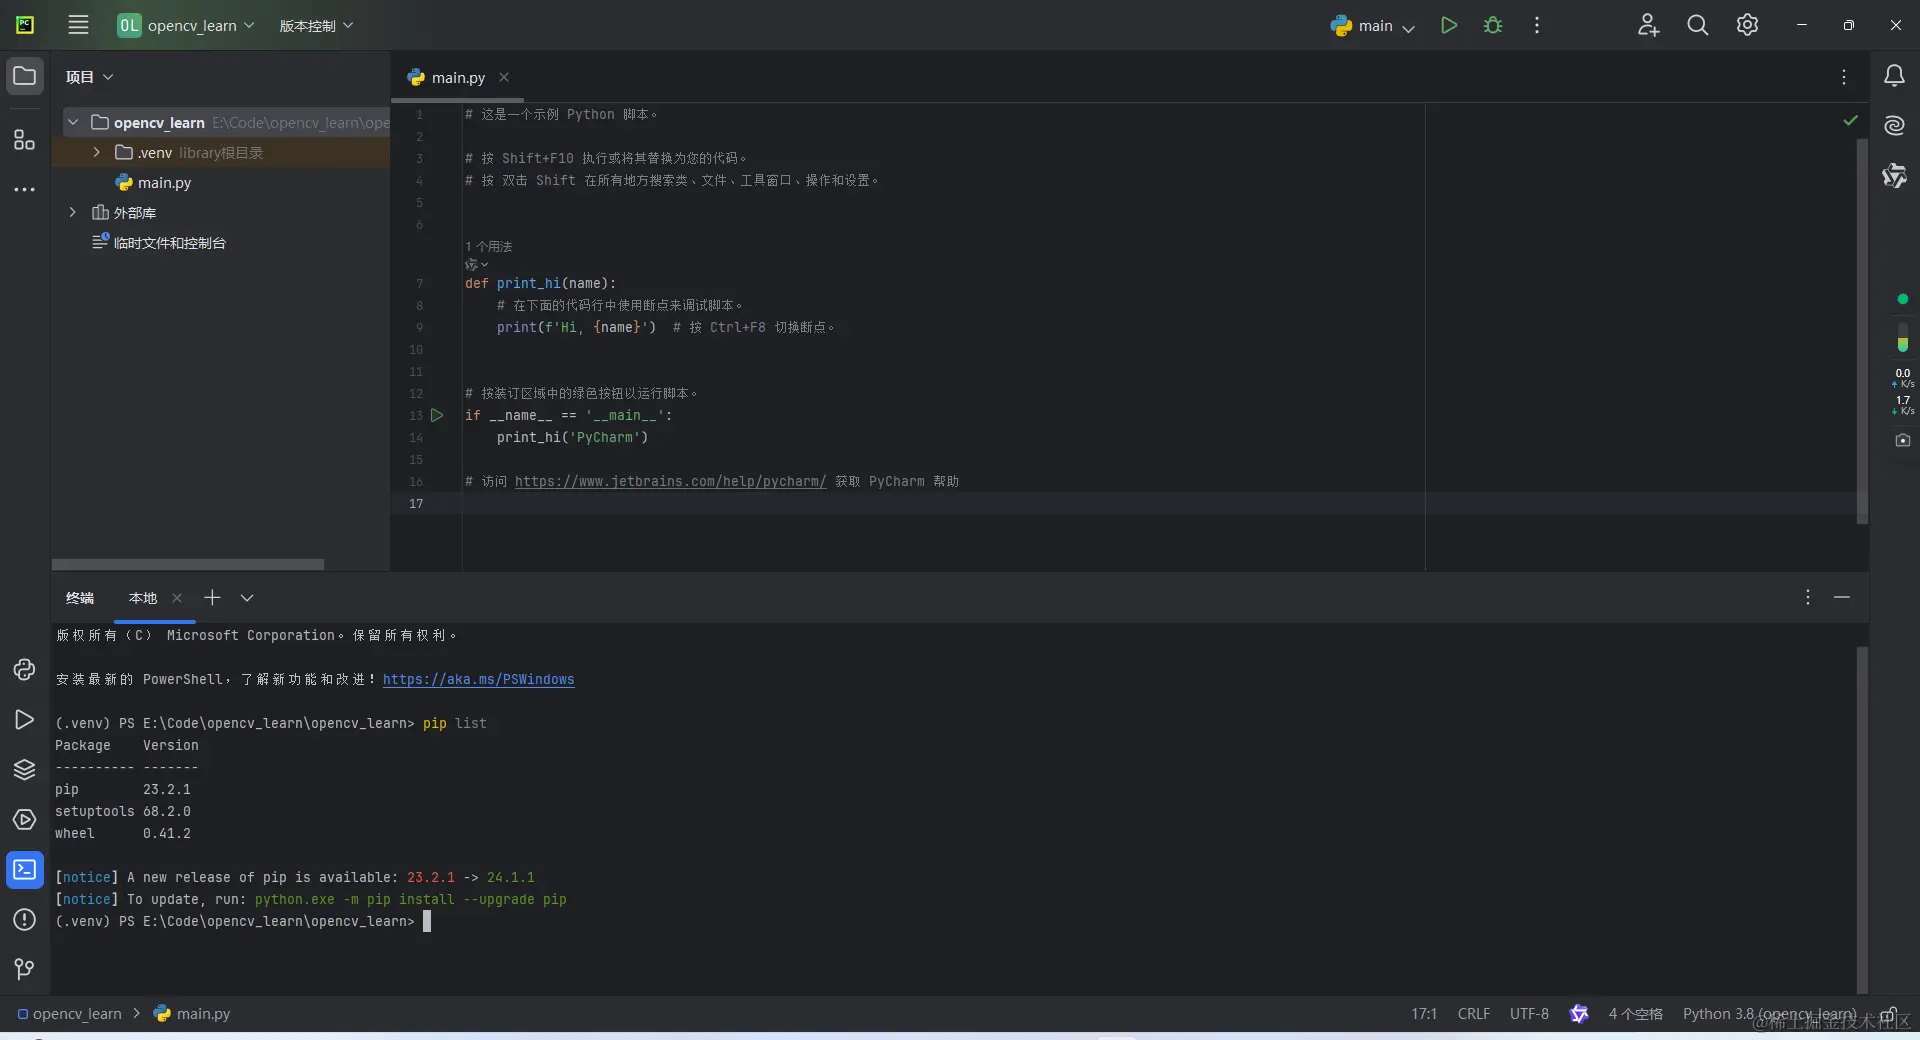Click main.py breadcrumb in status bar
This screenshot has height=1040, width=1920.
coord(193,1014)
